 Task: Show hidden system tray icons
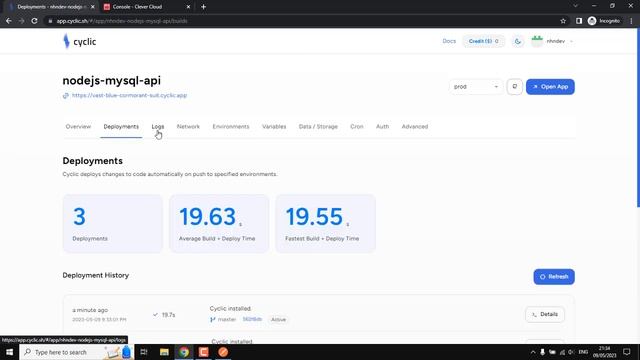(x=533, y=352)
